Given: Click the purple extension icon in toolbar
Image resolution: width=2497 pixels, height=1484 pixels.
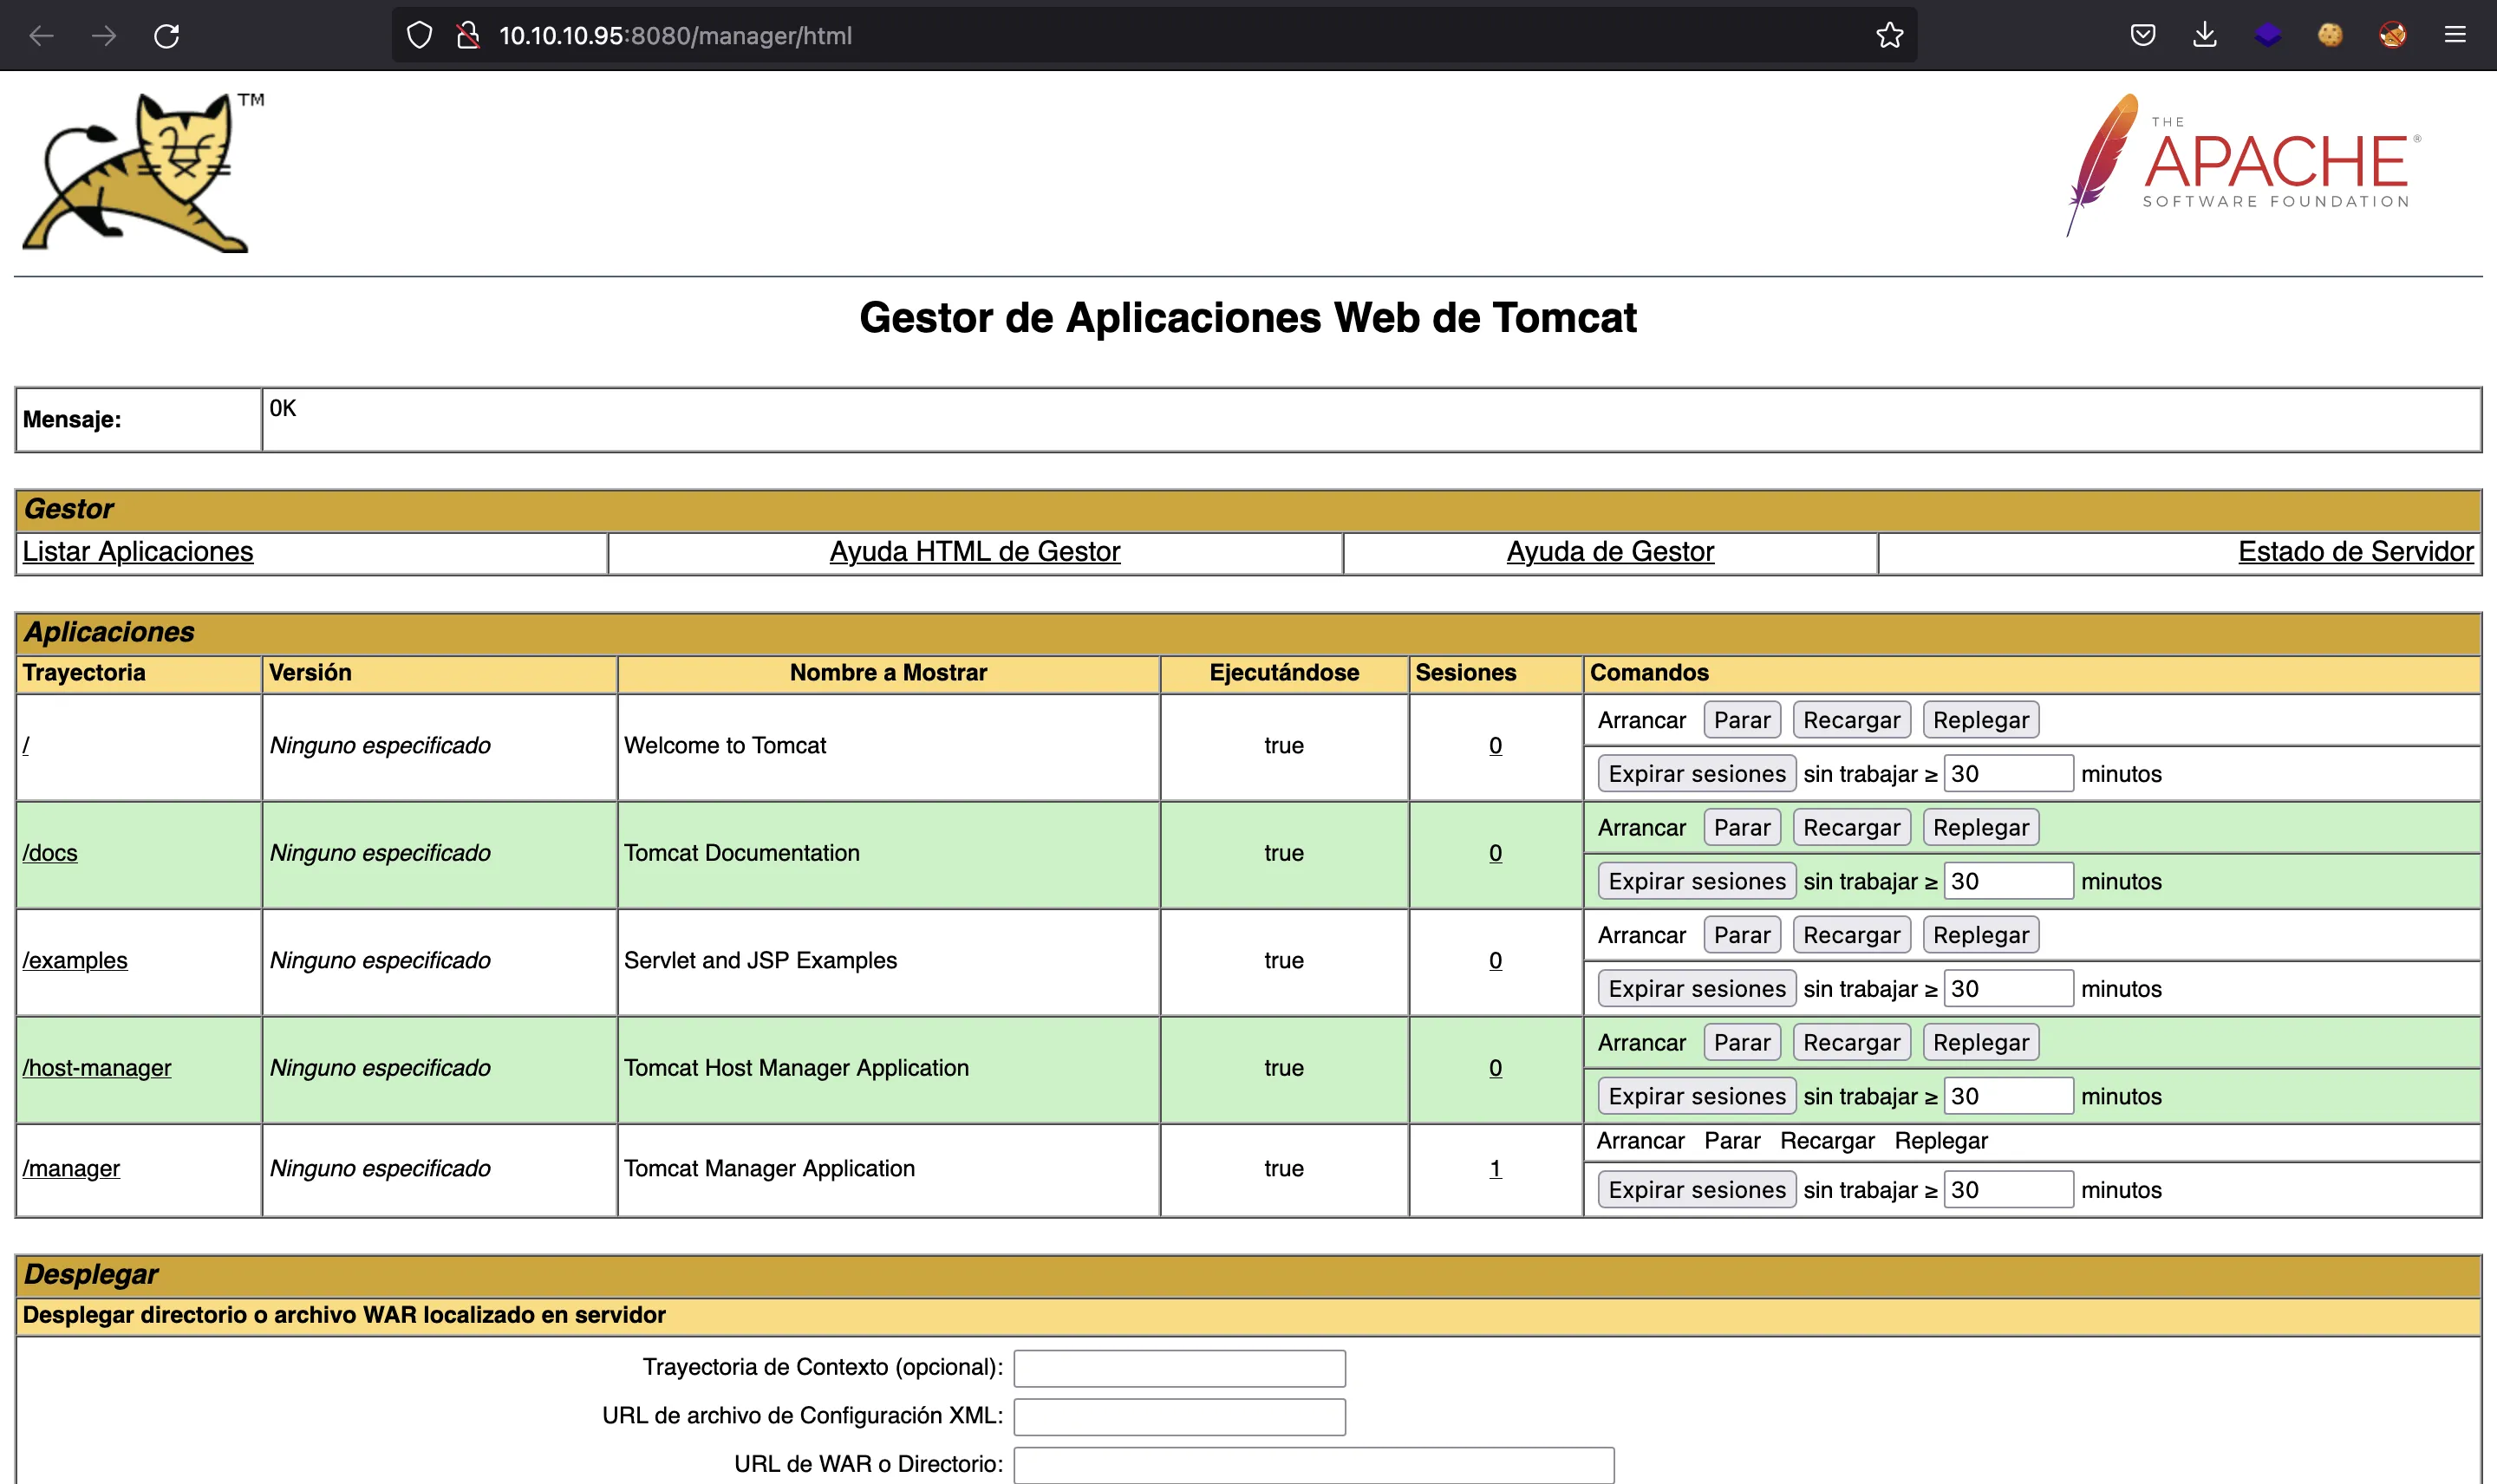Looking at the screenshot, I should [x=2268, y=36].
